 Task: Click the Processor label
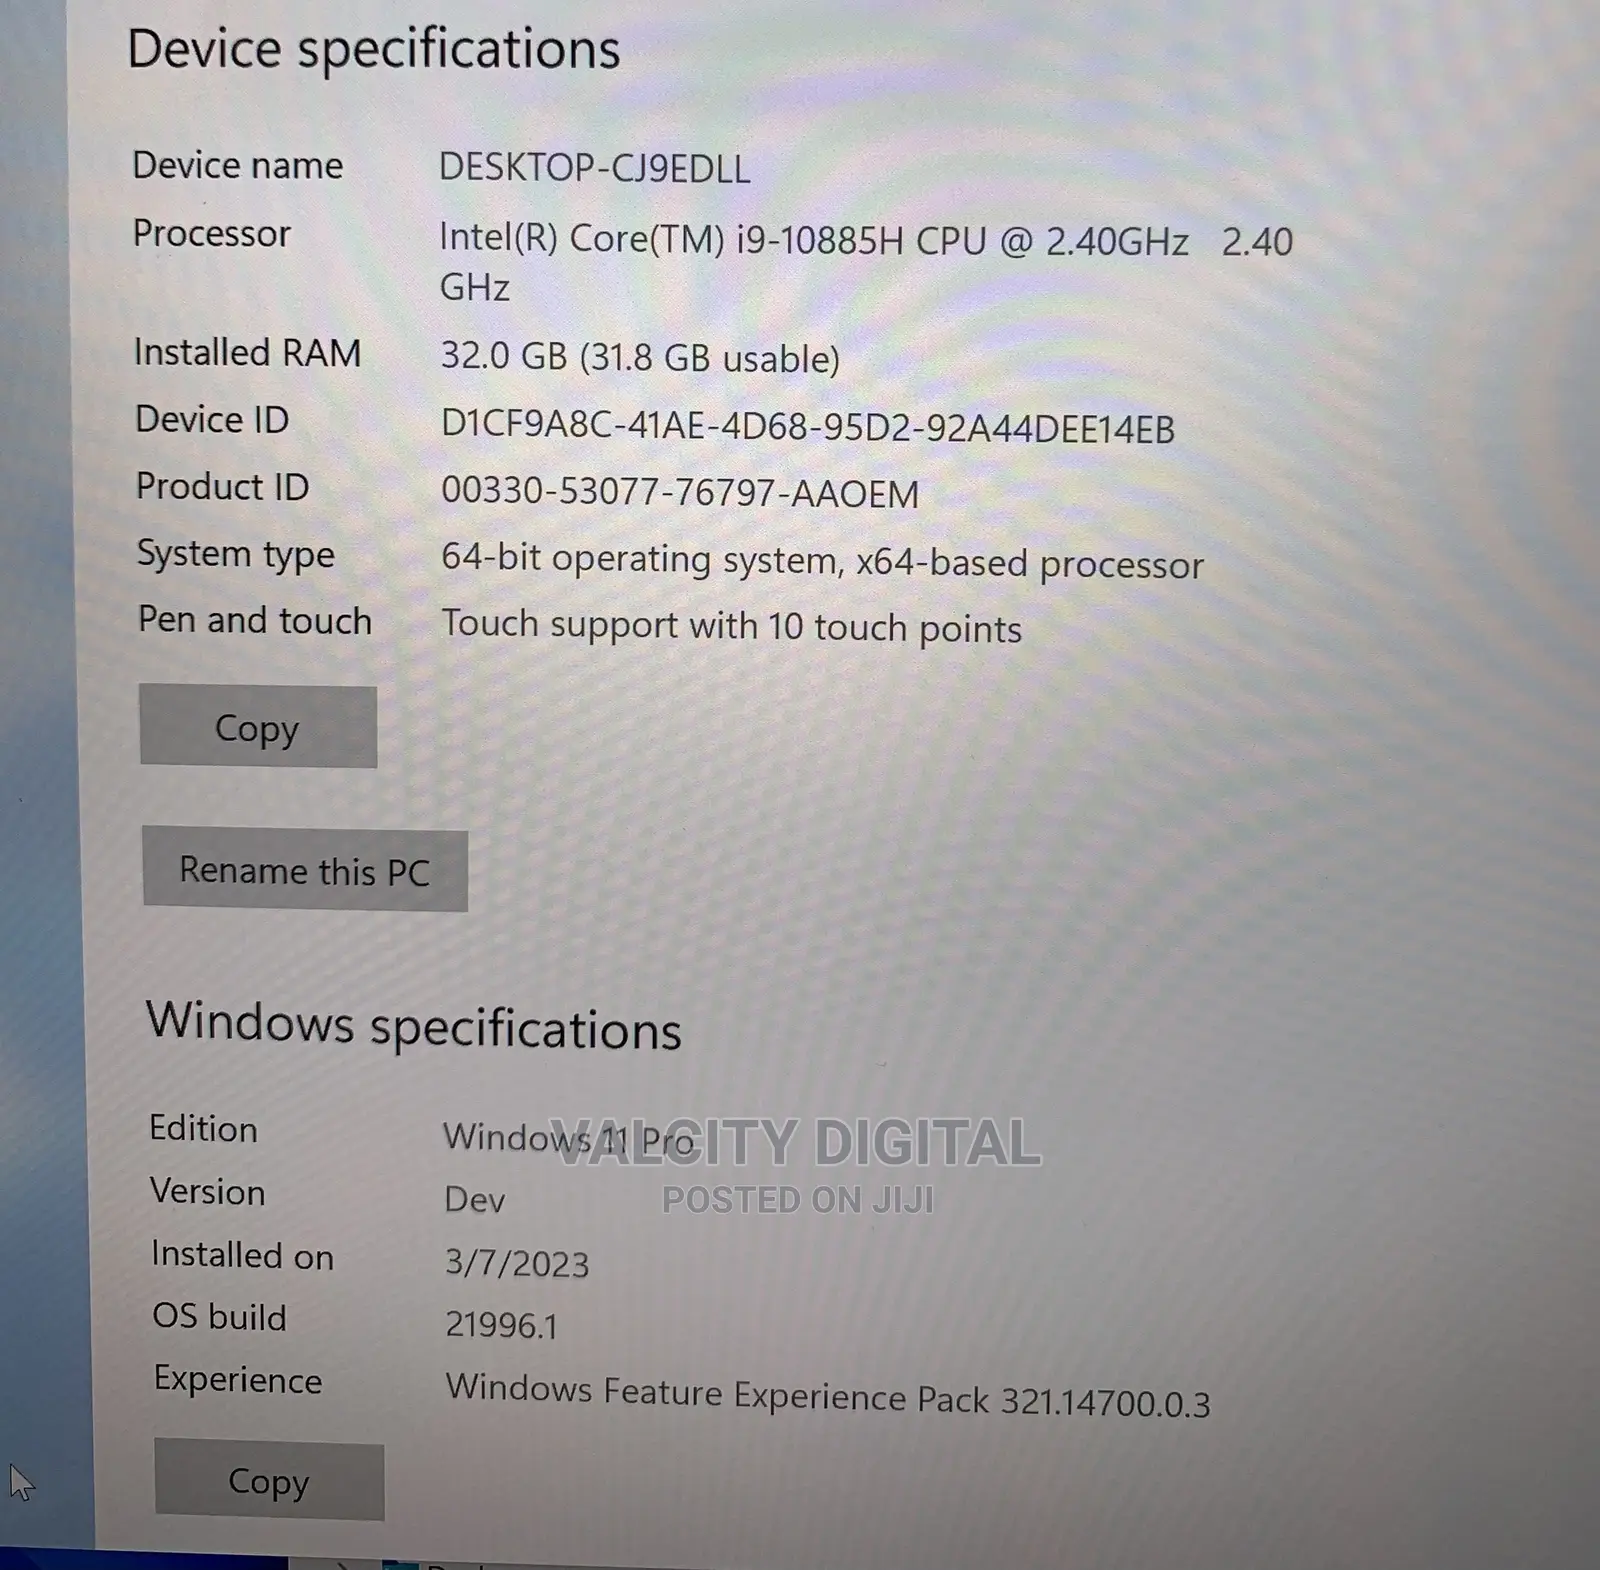(x=212, y=233)
